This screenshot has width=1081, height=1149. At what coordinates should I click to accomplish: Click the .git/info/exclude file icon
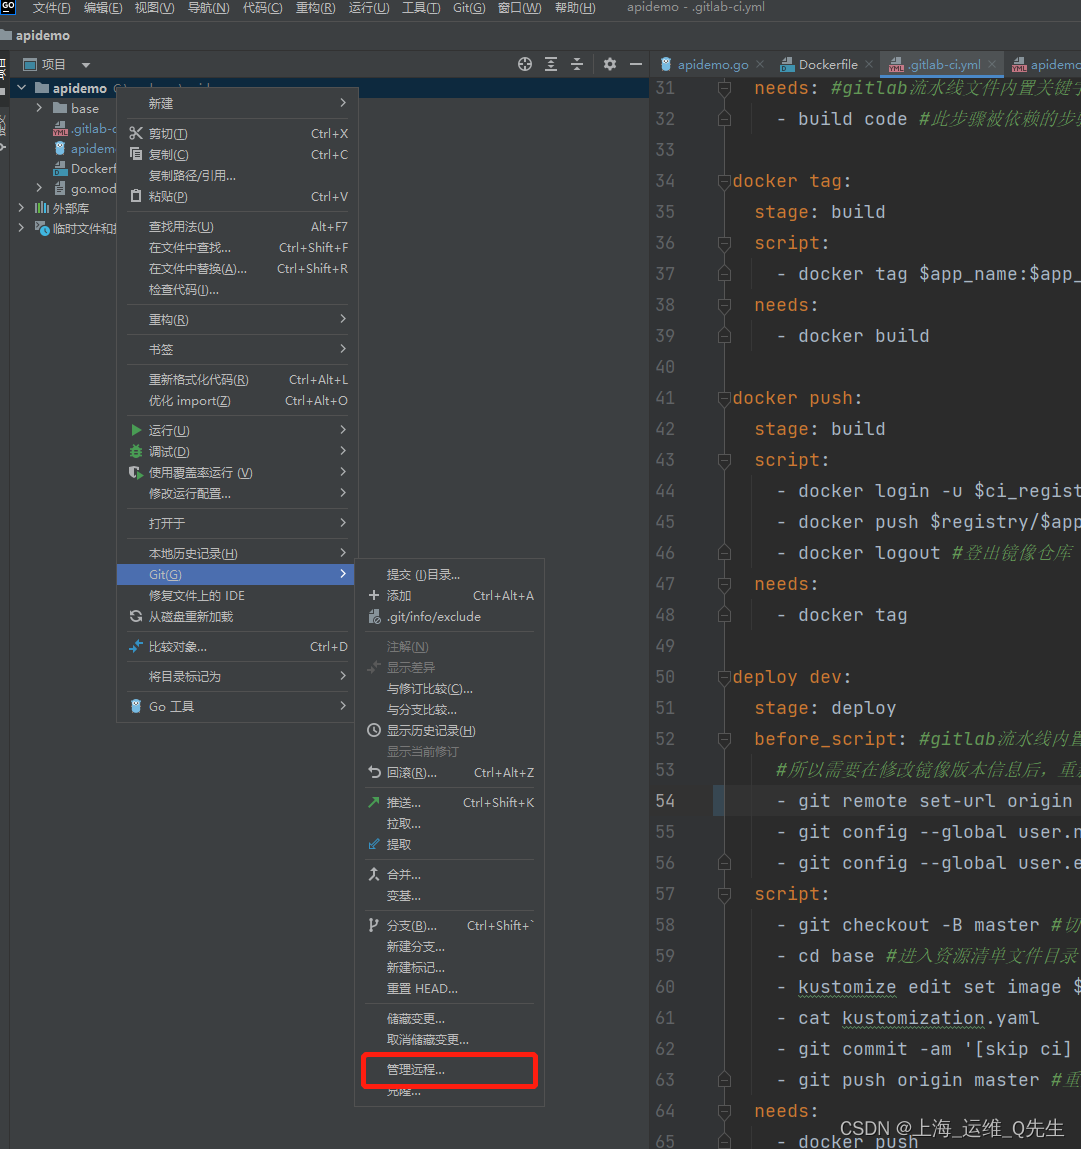375,616
